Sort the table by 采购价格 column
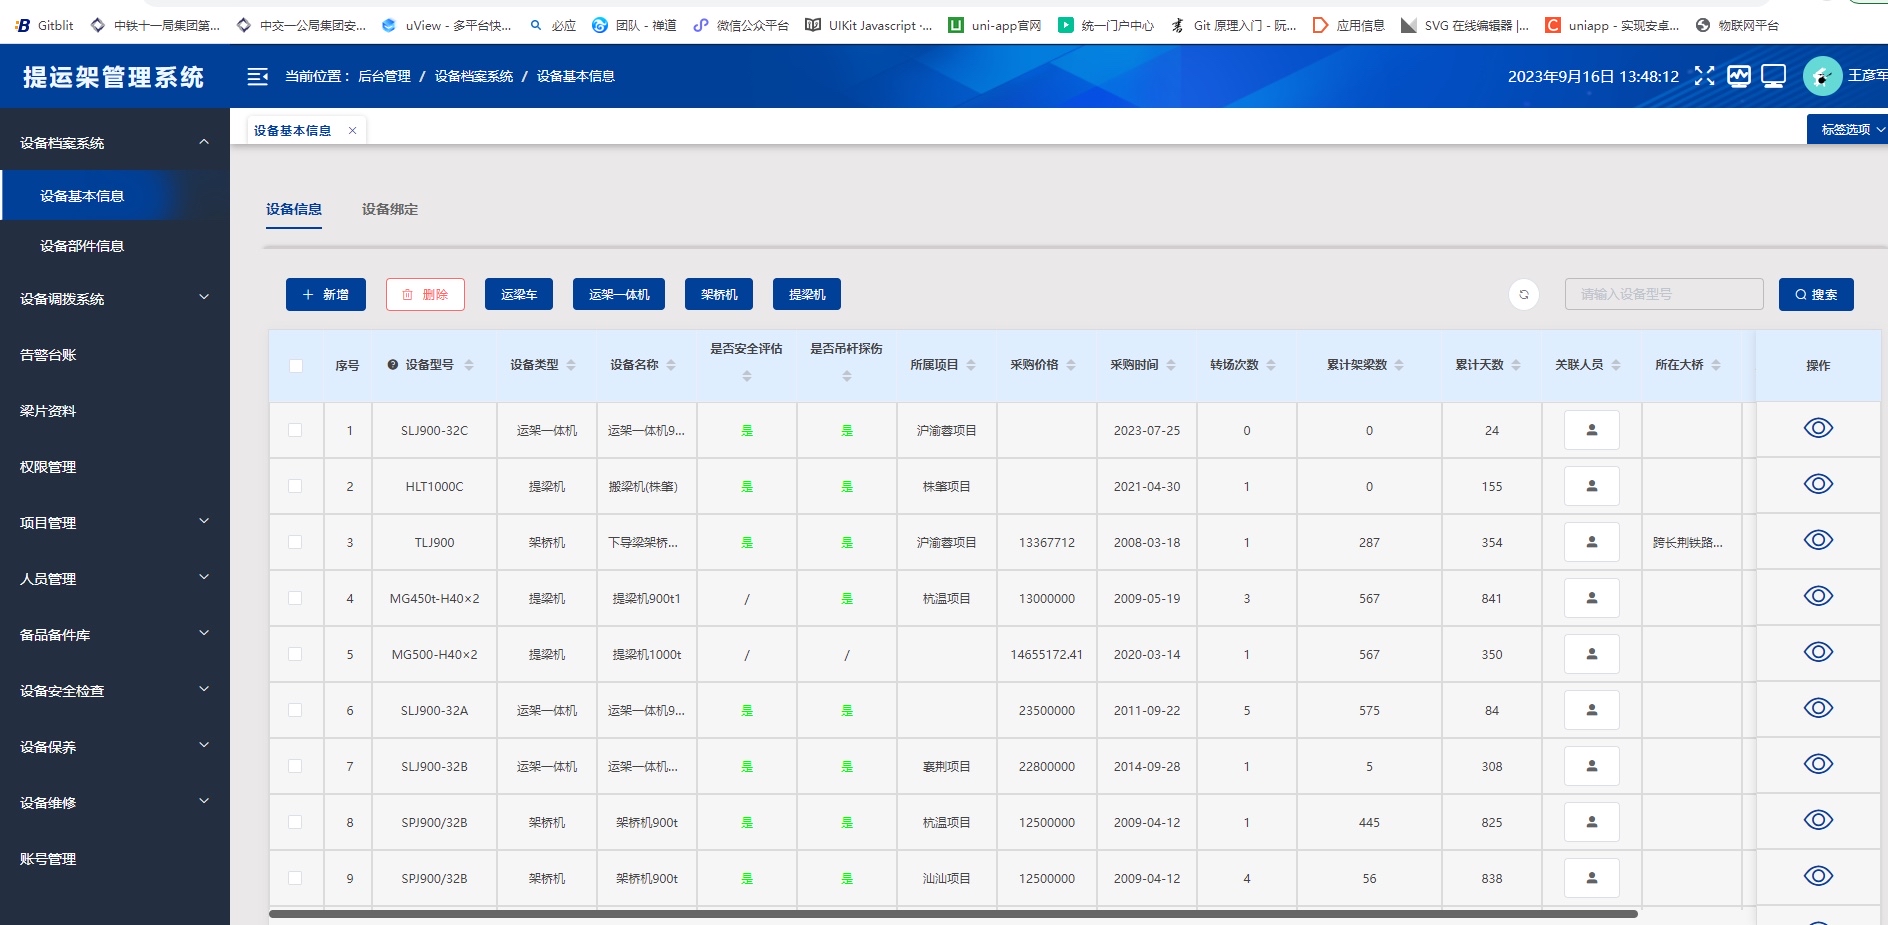The width and height of the screenshot is (1888, 925). [1071, 365]
